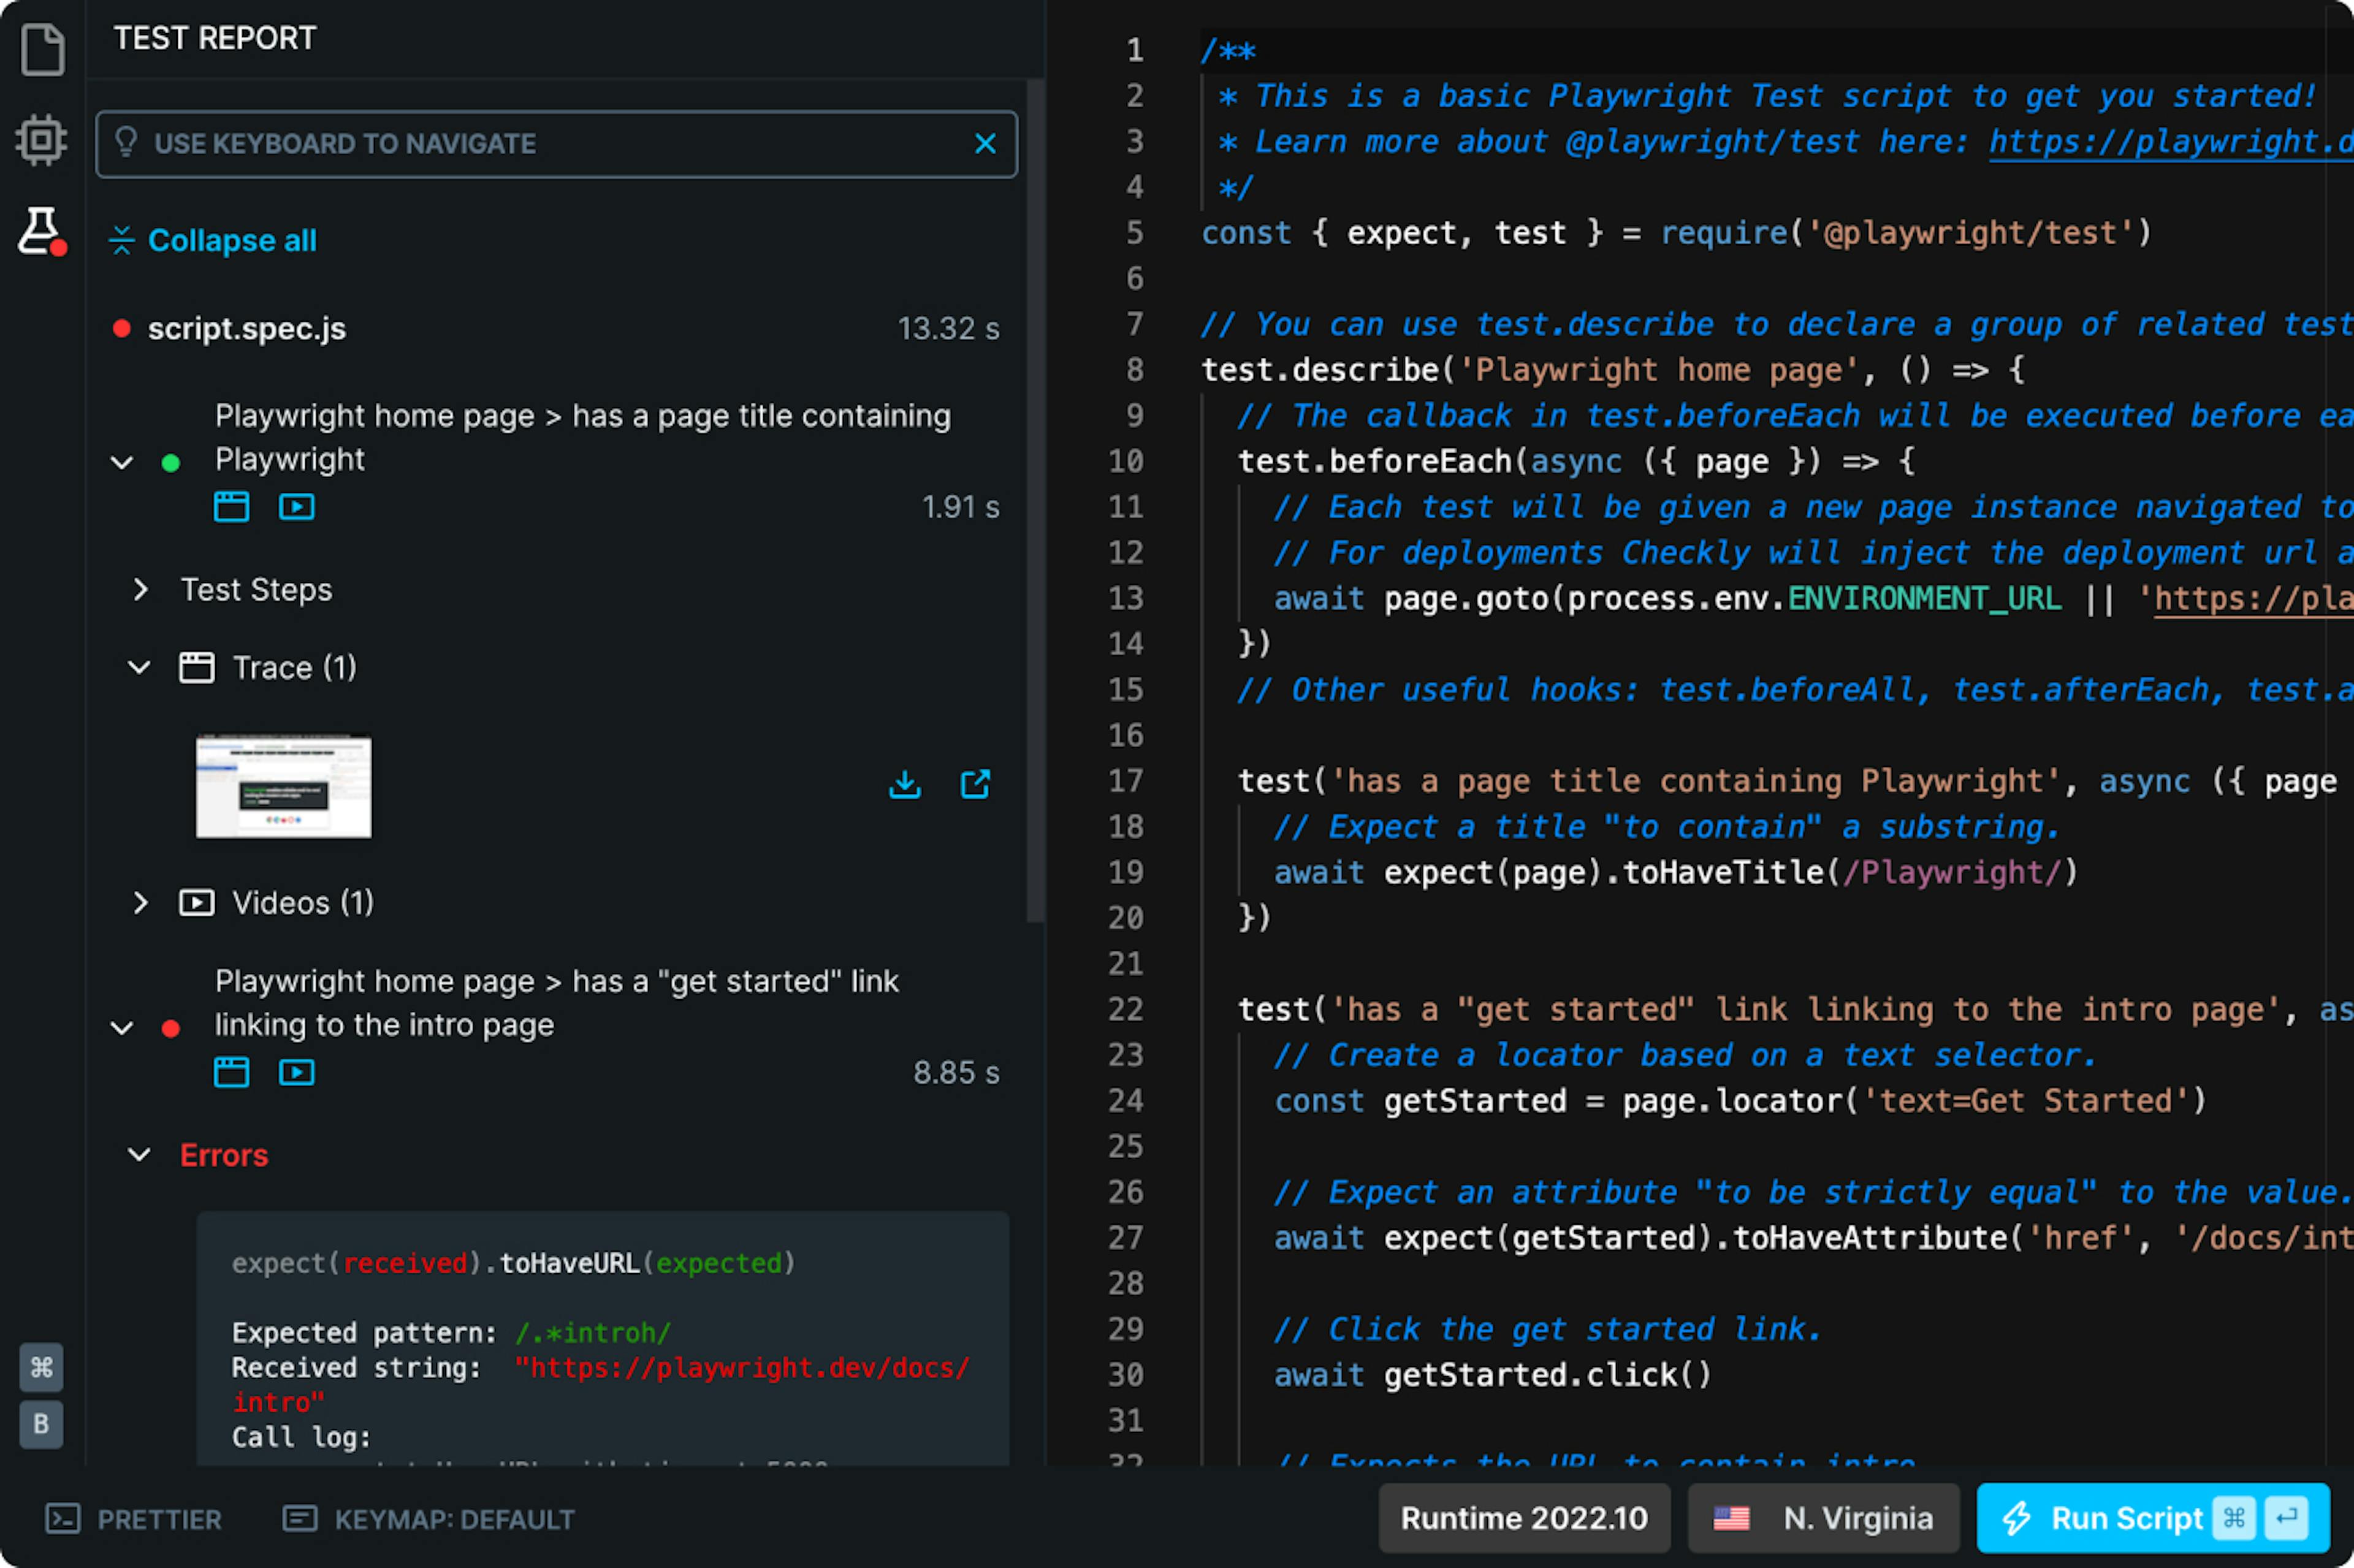Open trace in external viewer
The width and height of the screenshot is (2354, 1568).
(x=975, y=785)
